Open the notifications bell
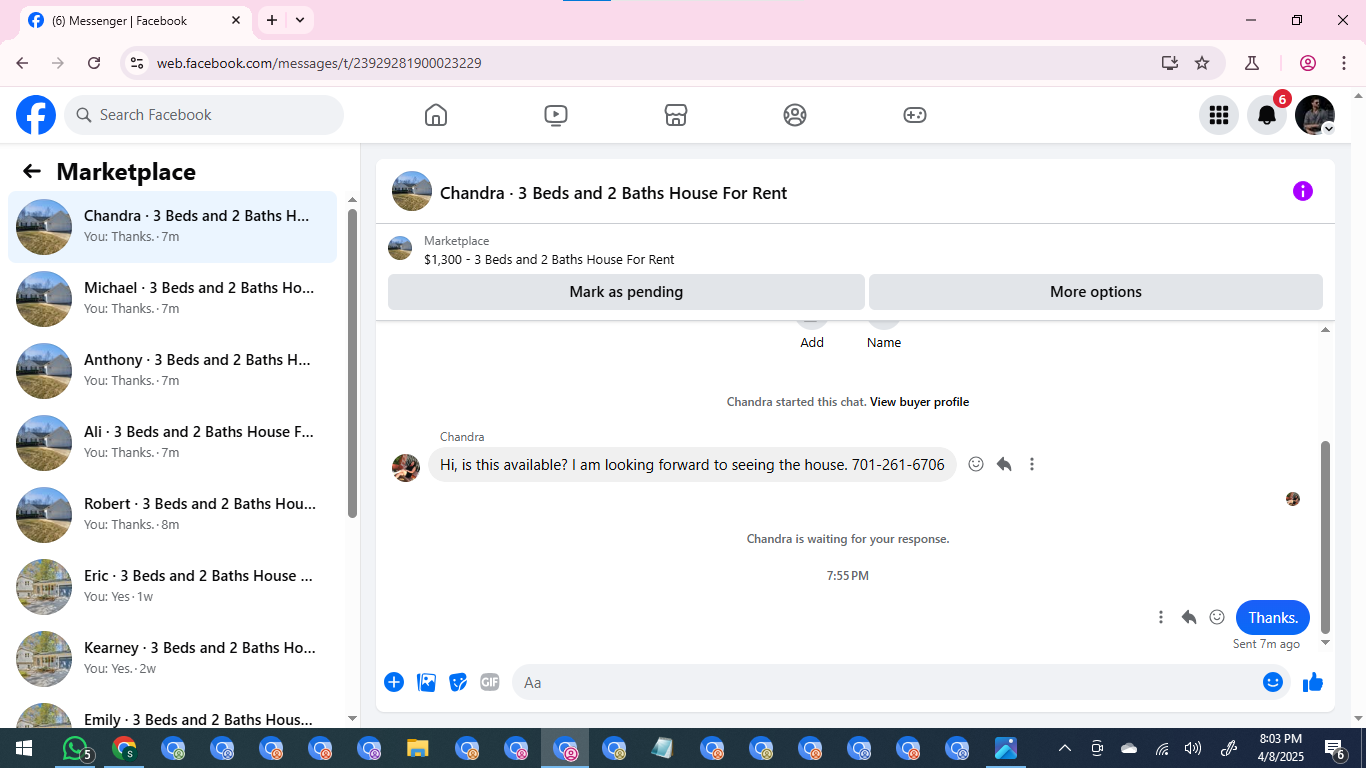This screenshot has height=768, width=1366. coord(1267,115)
